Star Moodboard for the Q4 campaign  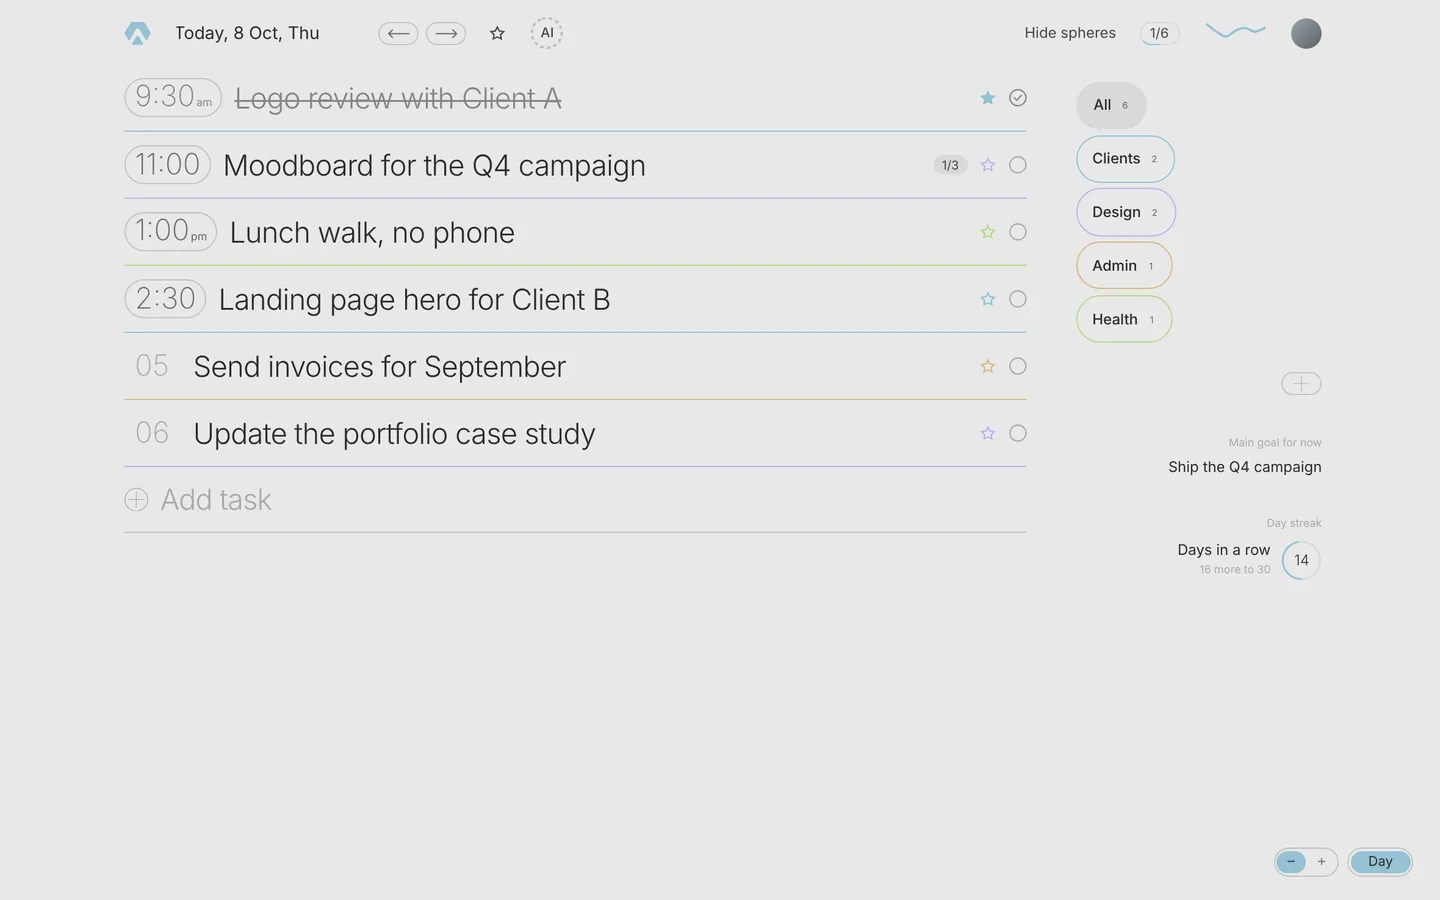[988, 165]
